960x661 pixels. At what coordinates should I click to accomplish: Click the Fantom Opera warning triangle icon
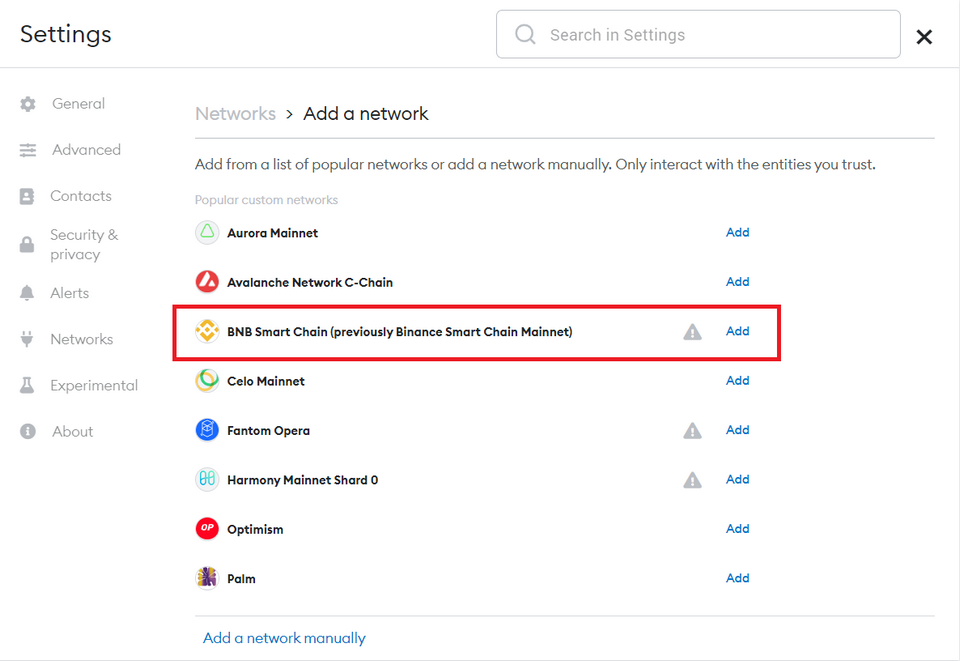(x=692, y=430)
